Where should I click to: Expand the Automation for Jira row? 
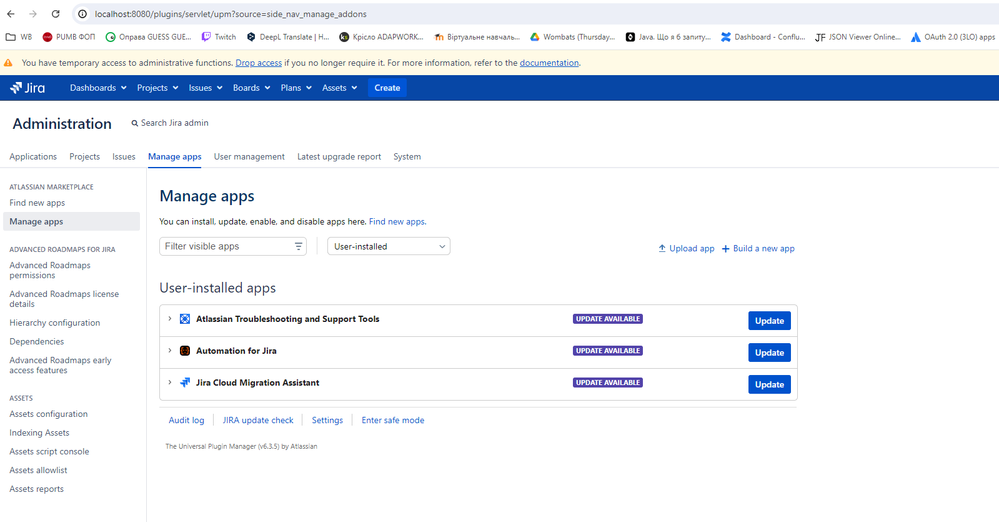click(x=169, y=351)
